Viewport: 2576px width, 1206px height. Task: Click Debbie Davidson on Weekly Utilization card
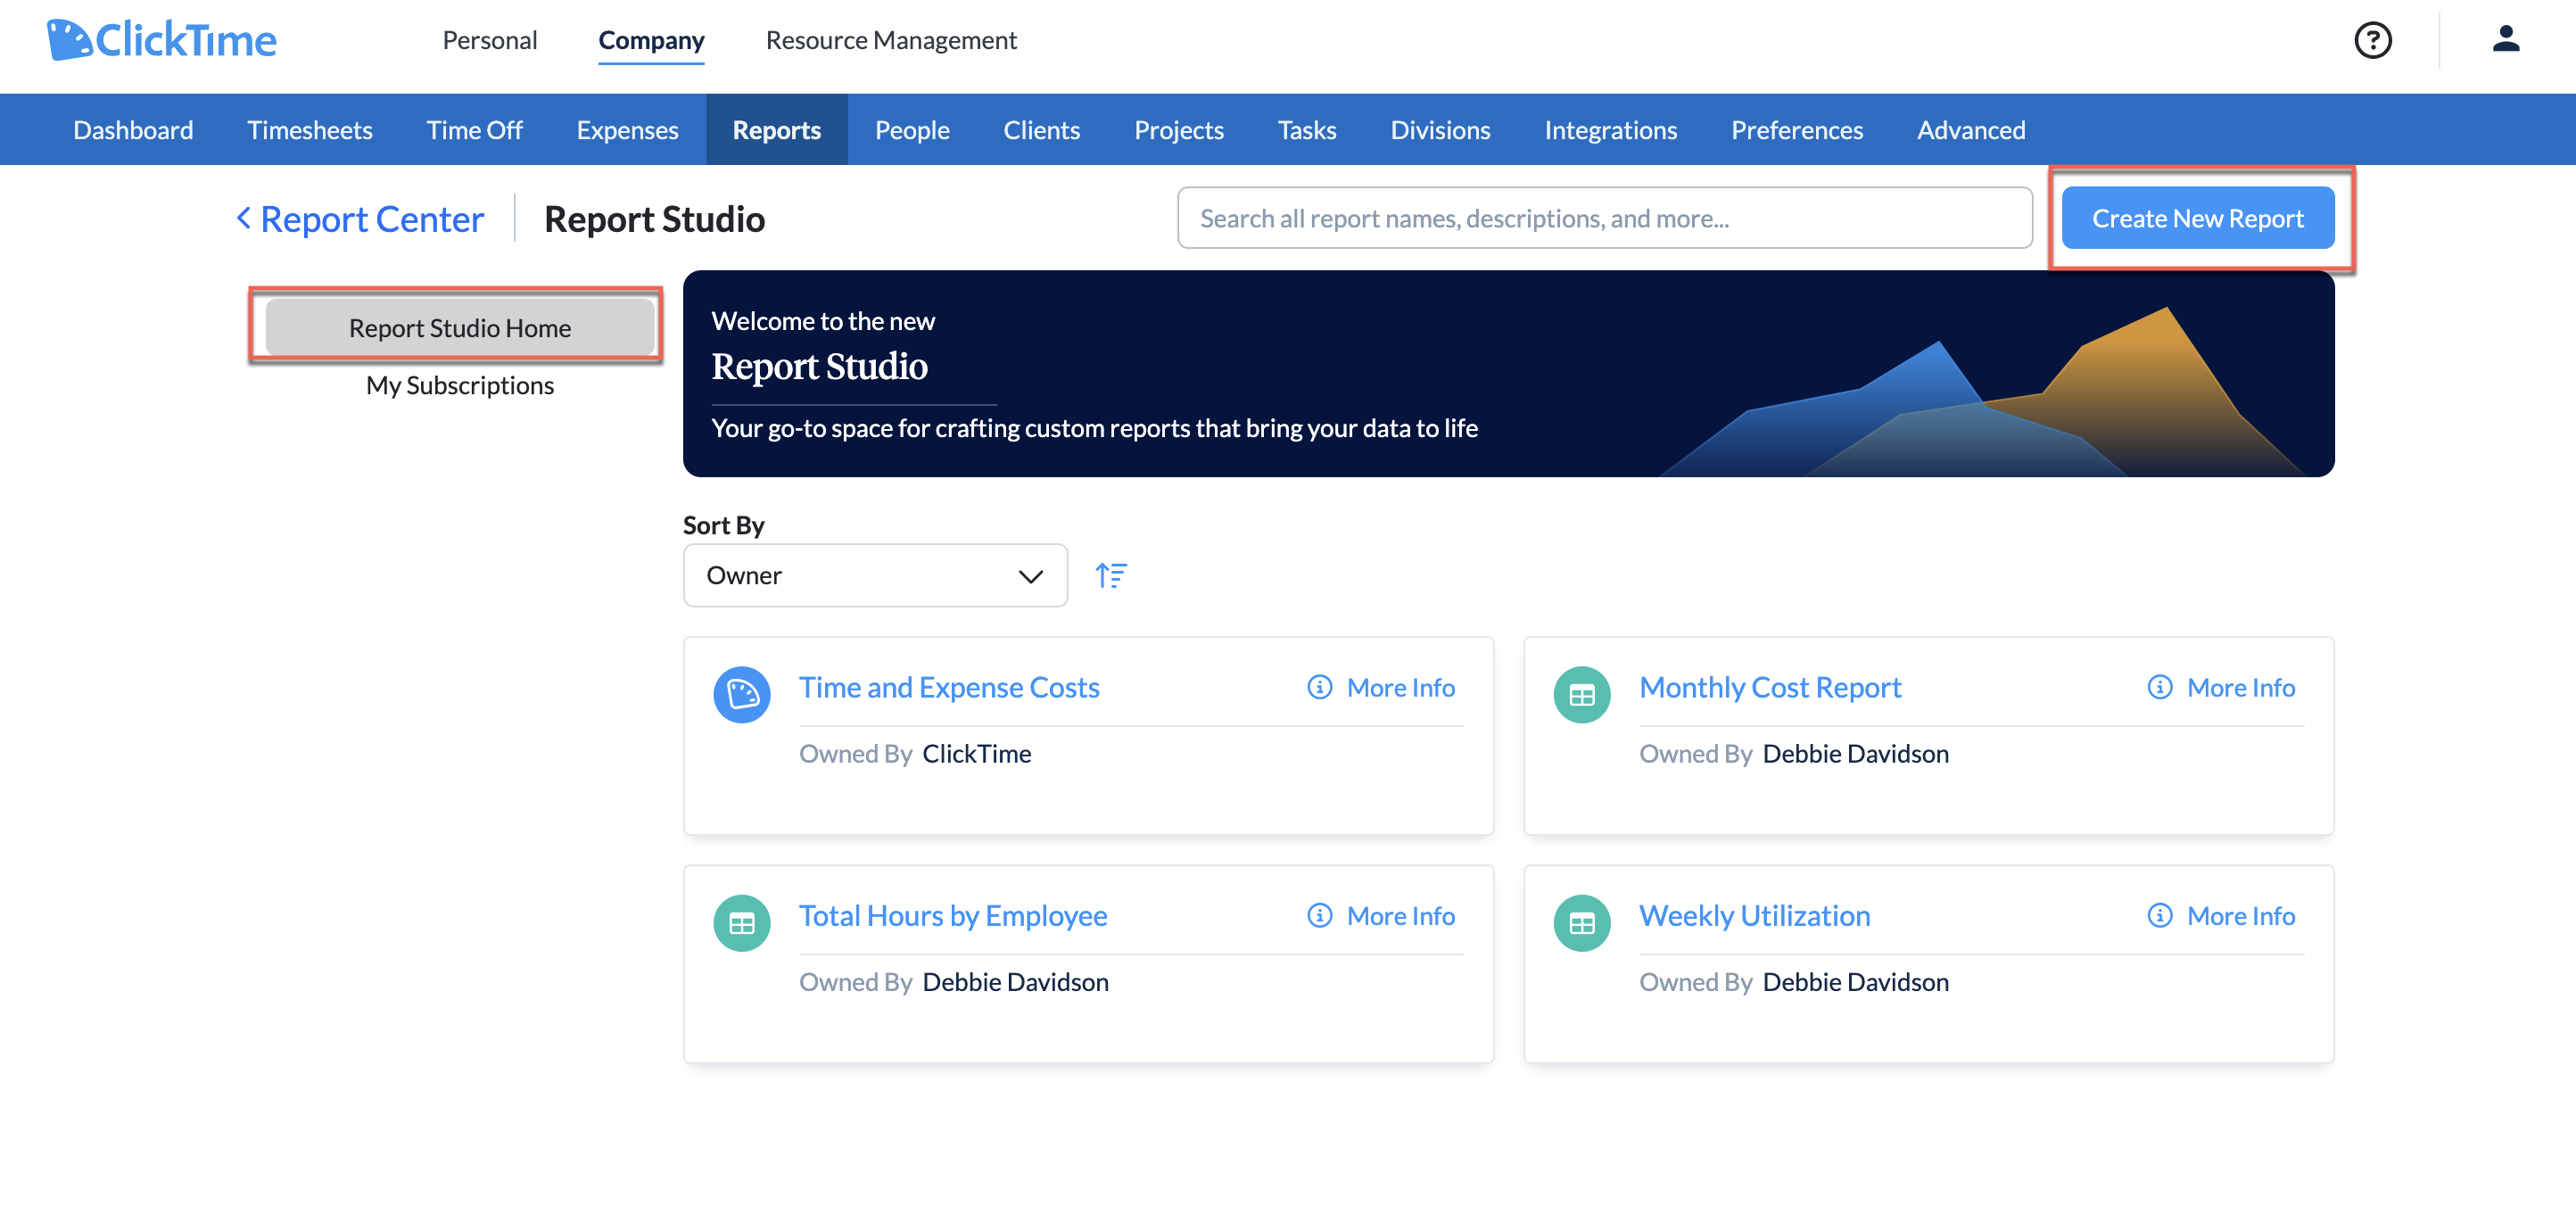pos(1855,981)
